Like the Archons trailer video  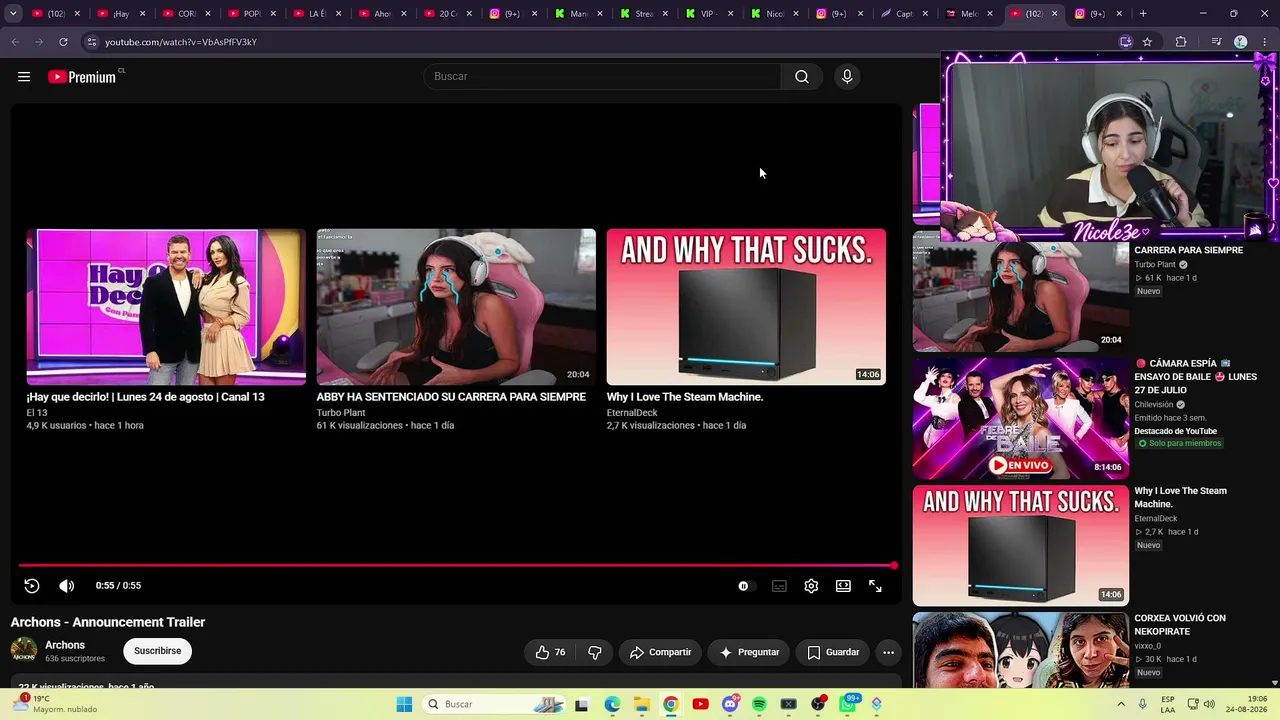coord(550,652)
